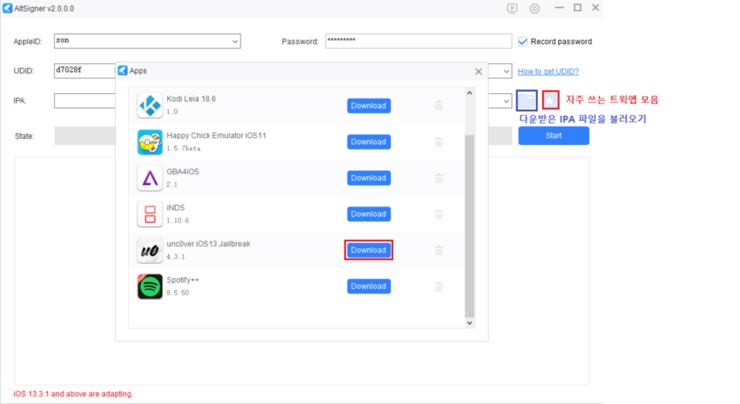Click the Kodi Leia 18.6 name text
Screen dimensions: 740x404
[191, 99]
